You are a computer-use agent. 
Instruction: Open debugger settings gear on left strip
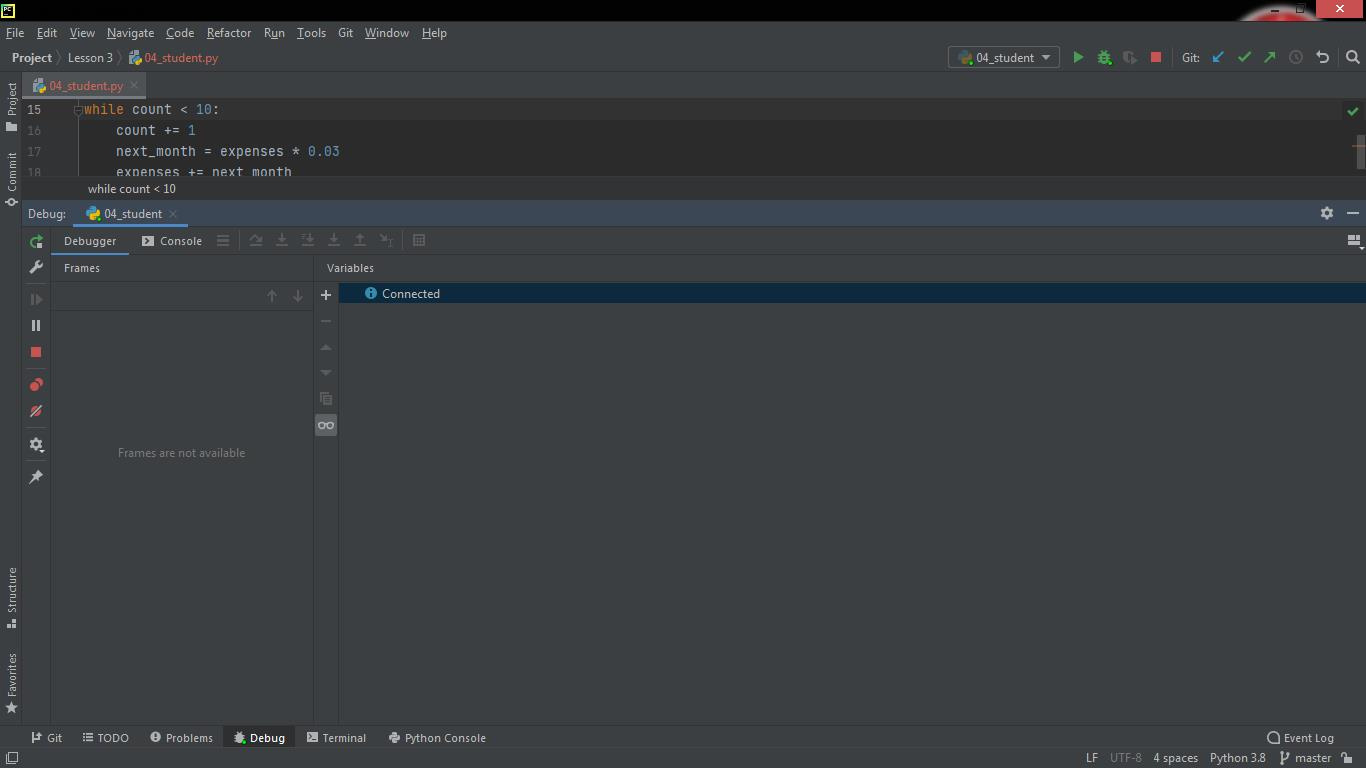pyautogui.click(x=36, y=445)
